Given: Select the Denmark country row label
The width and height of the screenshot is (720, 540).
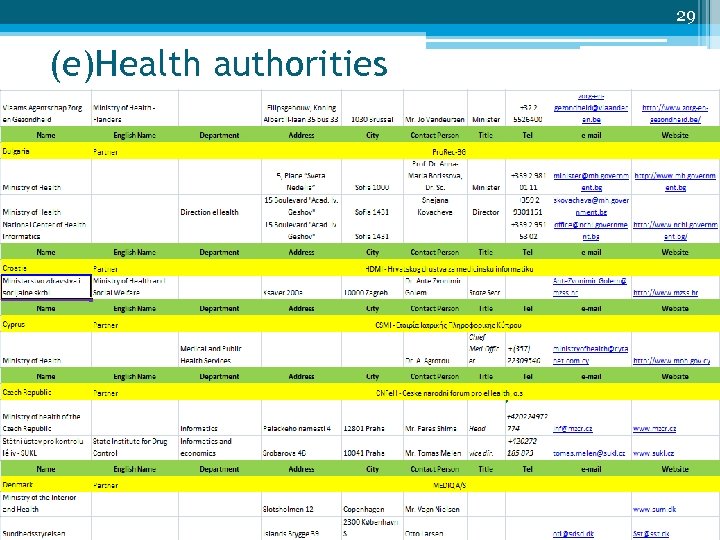Looking at the screenshot, I should coord(18,485).
